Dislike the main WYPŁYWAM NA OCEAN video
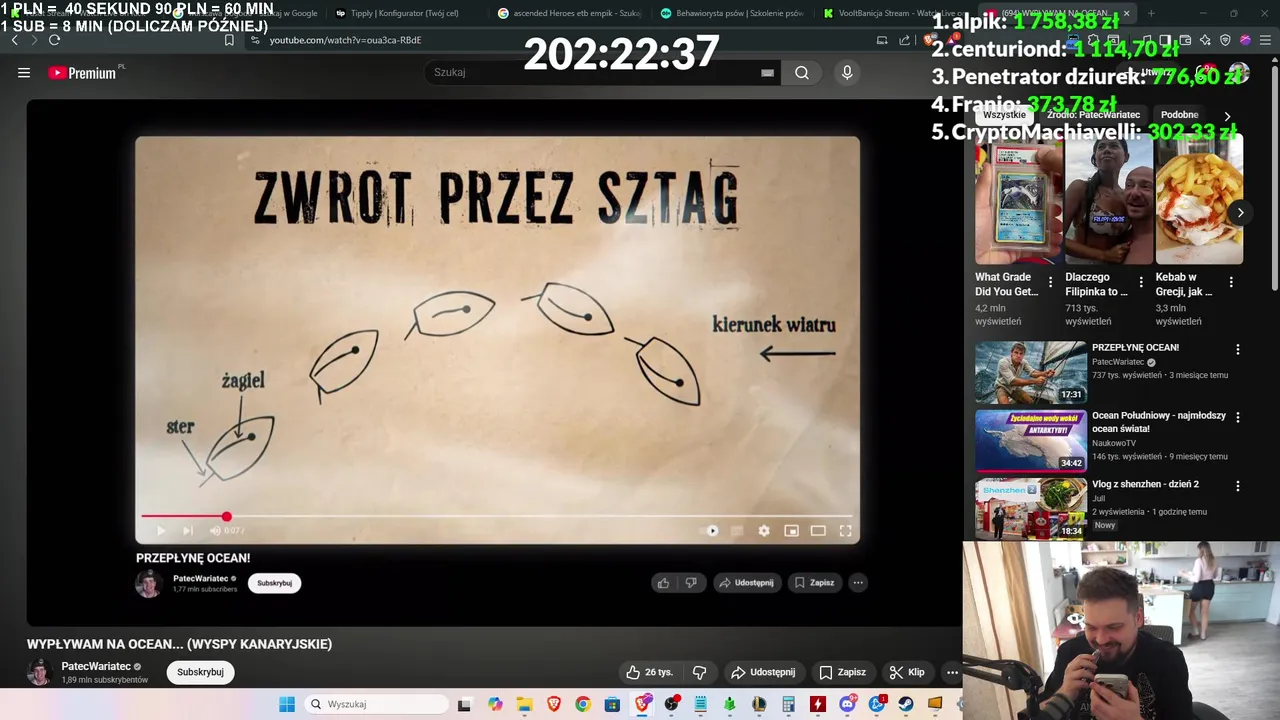This screenshot has height=720, width=1280. point(699,672)
